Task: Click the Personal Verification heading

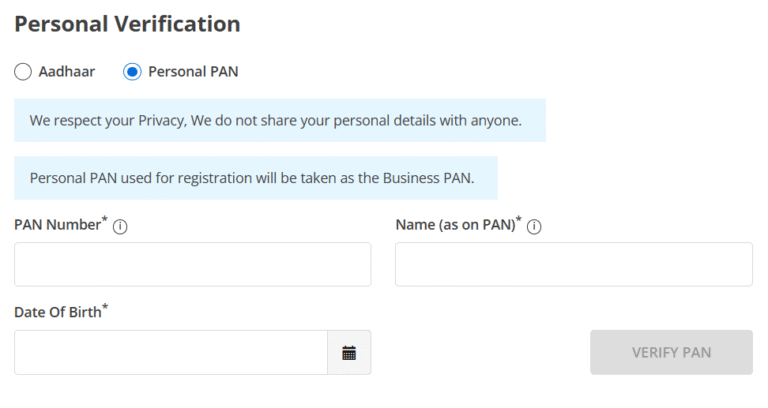Action: [127, 24]
